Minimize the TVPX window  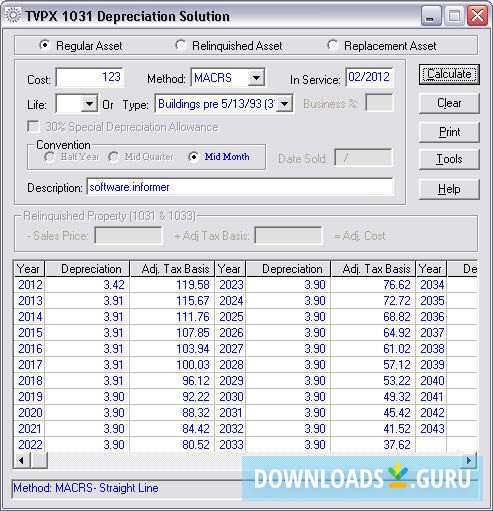click(x=430, y=16)
